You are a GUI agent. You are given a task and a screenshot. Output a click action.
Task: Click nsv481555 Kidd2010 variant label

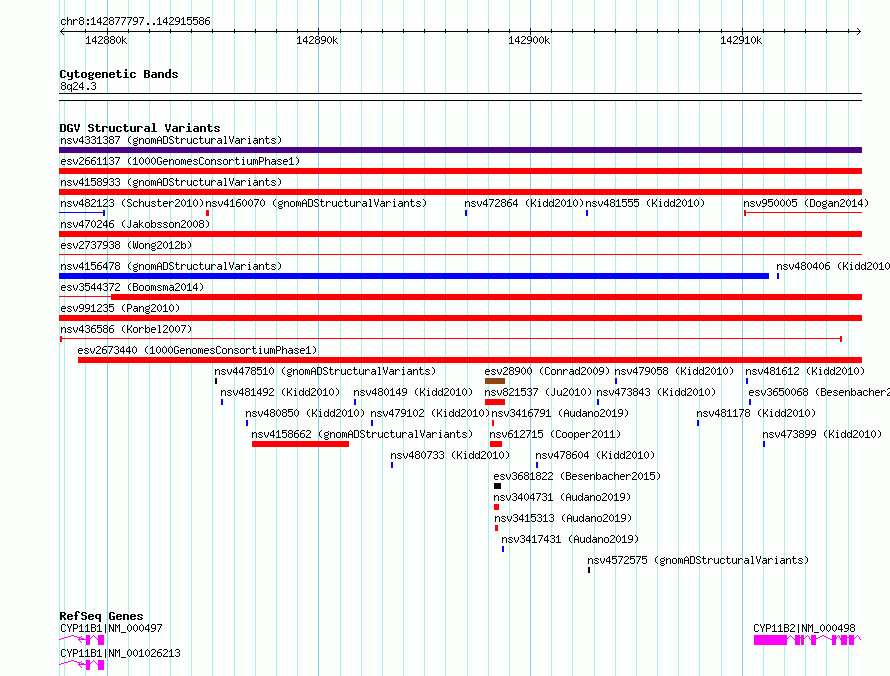[x=645, y=203]
